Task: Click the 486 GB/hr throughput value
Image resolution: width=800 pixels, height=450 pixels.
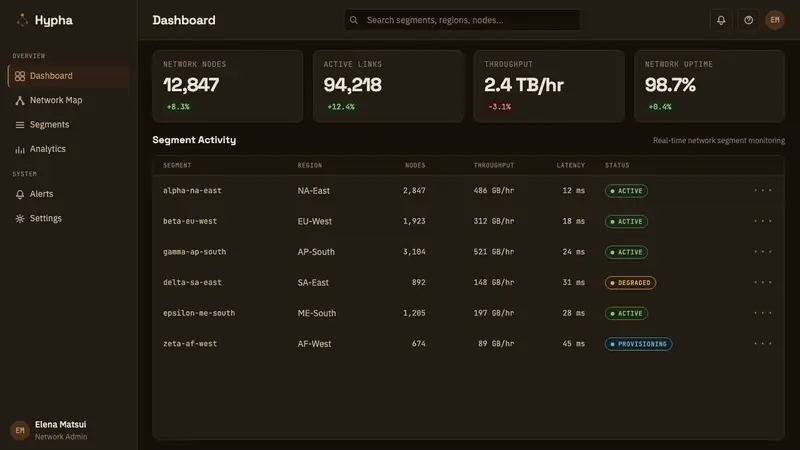Action: click(493, 190)
